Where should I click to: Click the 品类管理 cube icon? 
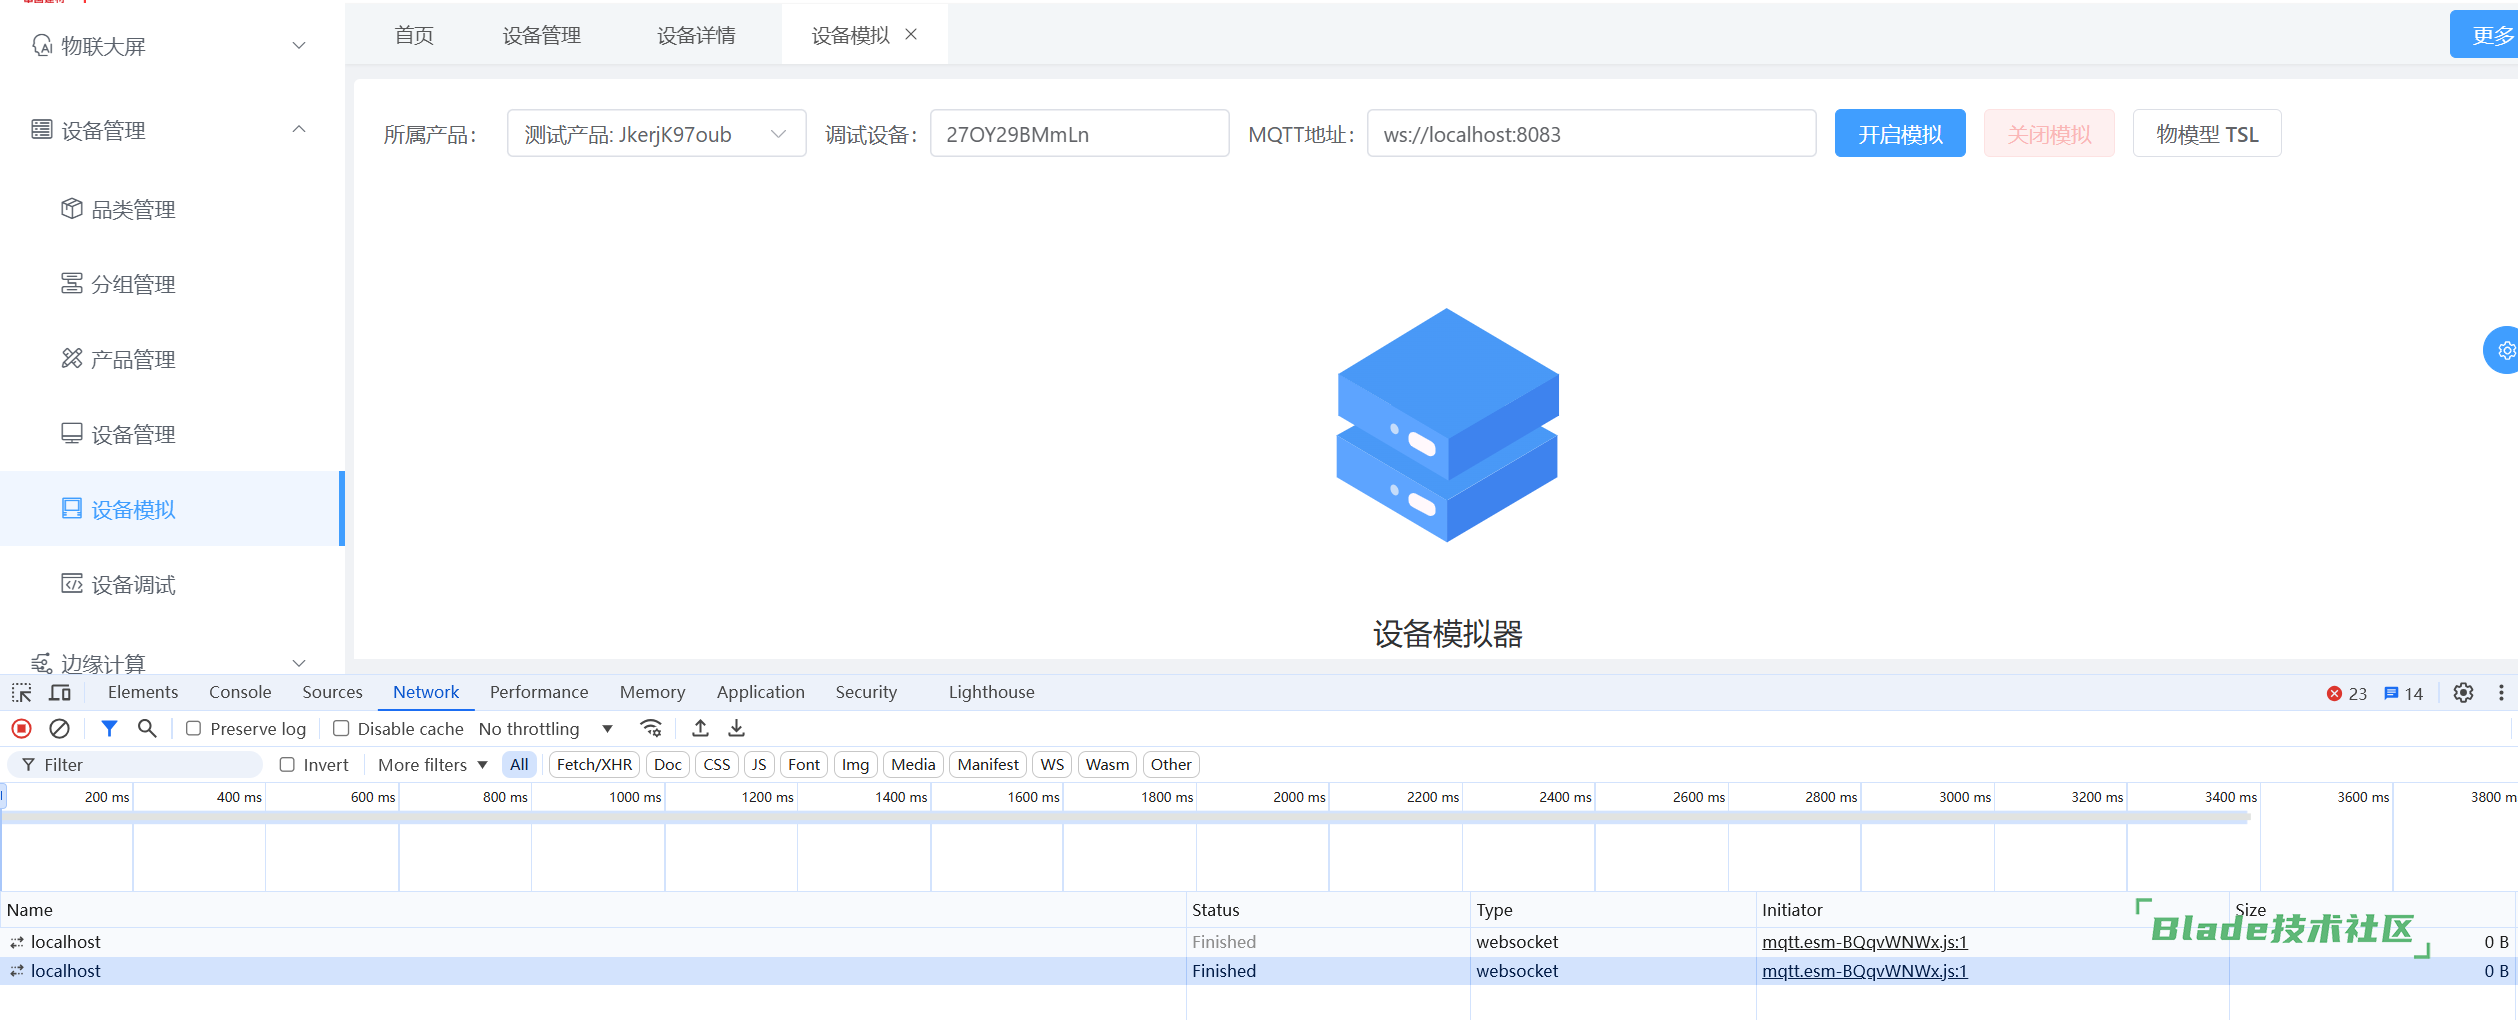click(72, 208)
